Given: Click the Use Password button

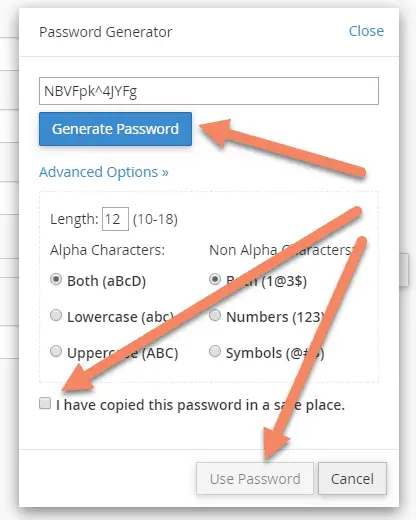Looking at the screenshot, I should point(255,478).
